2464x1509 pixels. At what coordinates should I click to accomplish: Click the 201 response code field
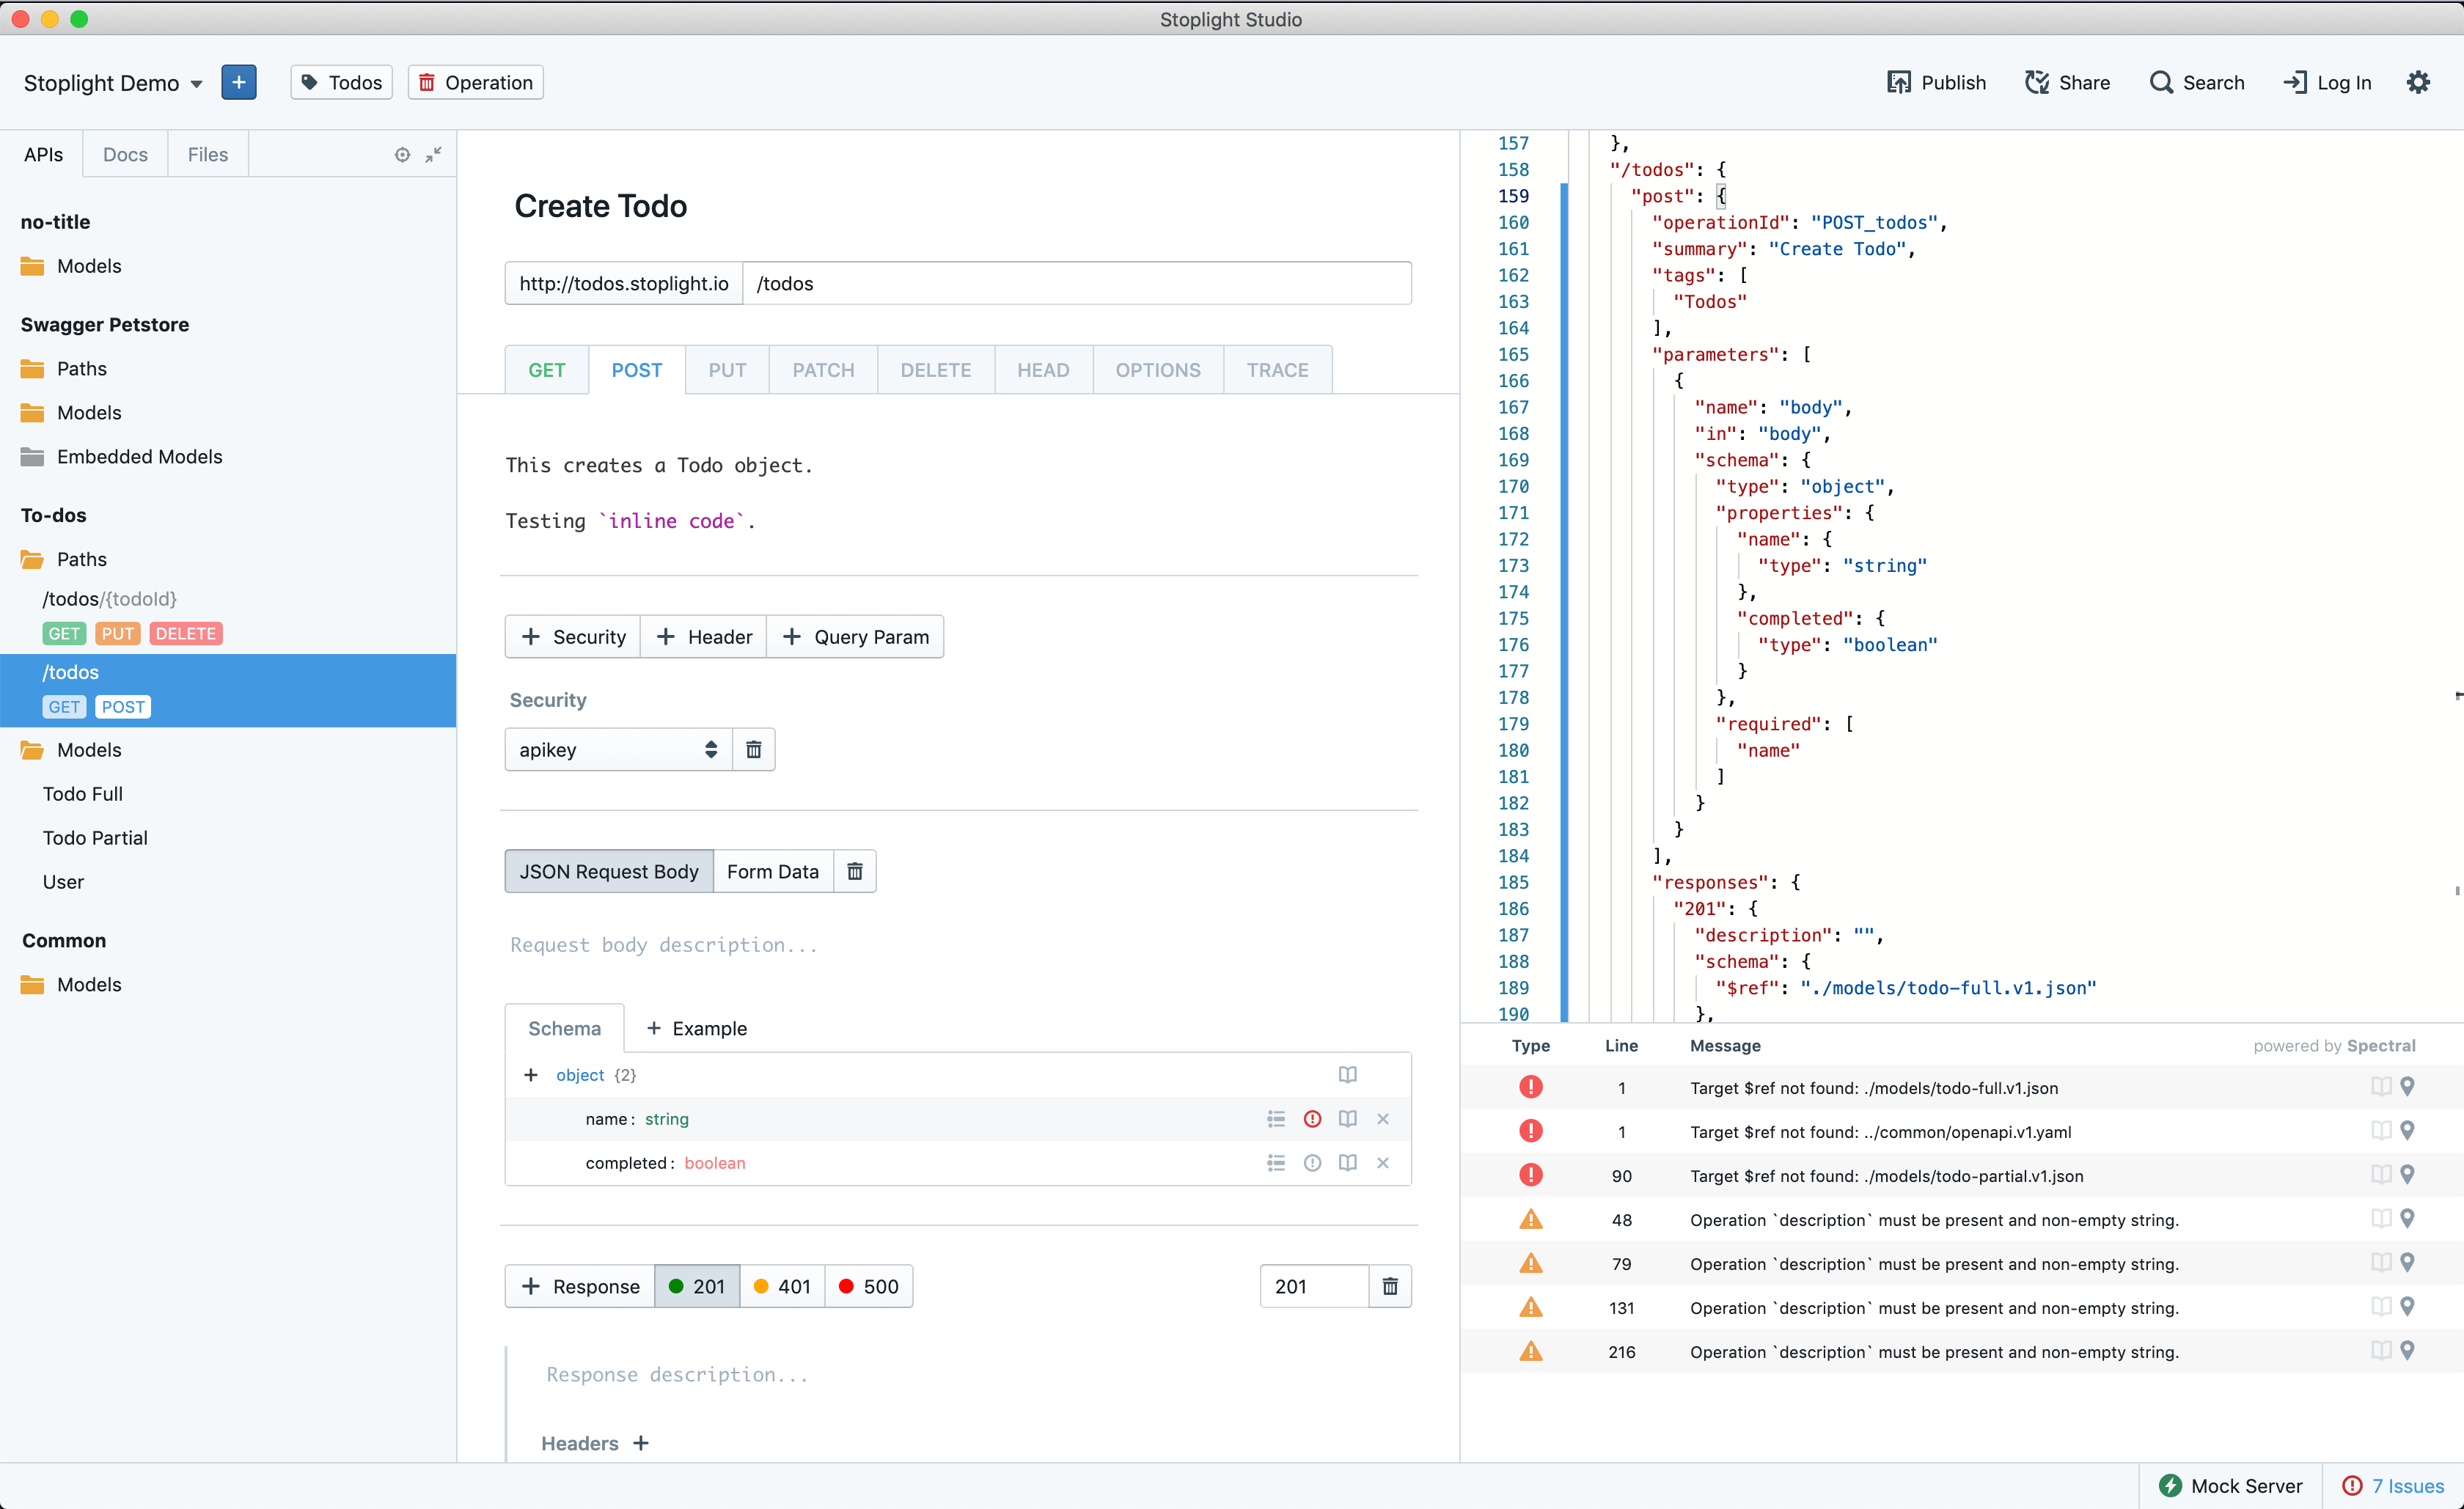coord(1314,1286)
